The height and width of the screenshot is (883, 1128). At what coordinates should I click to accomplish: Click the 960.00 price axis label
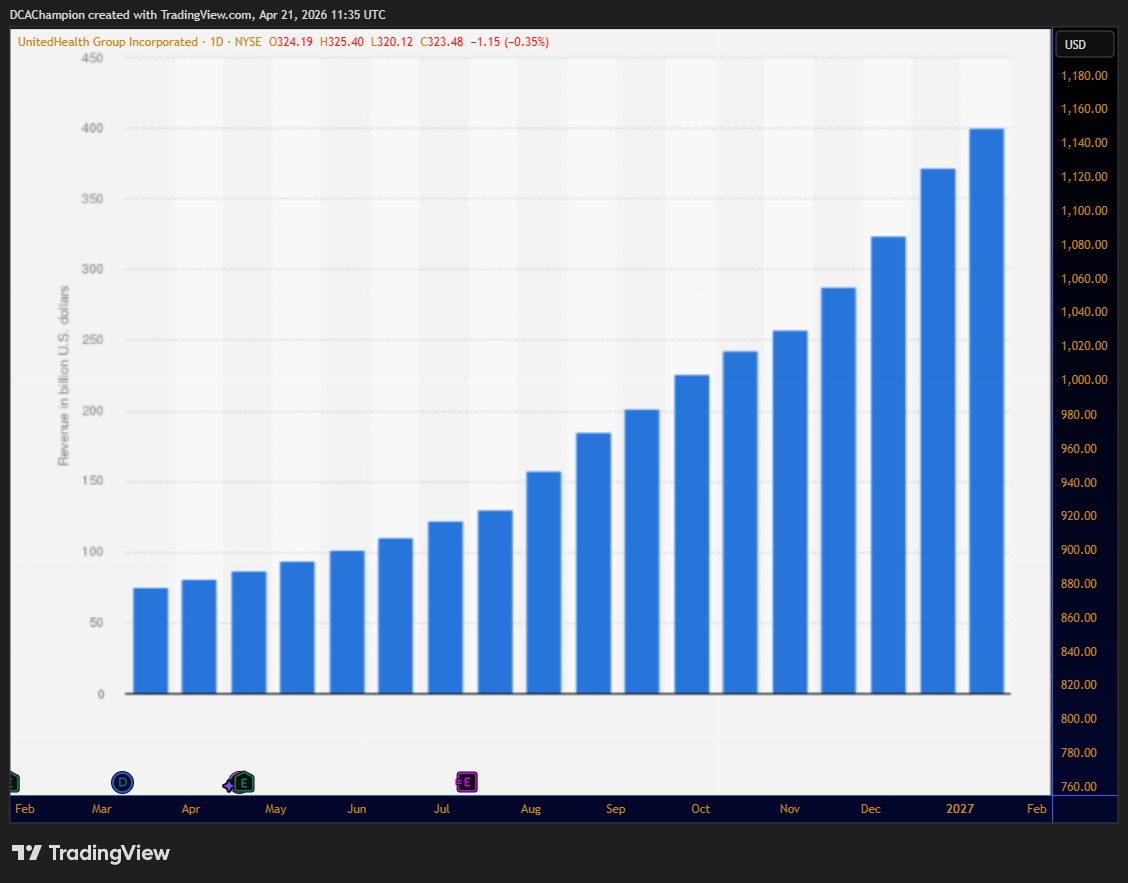1079,448
